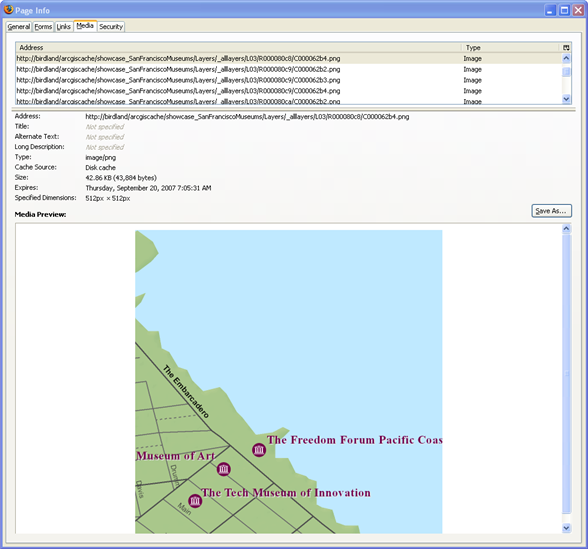Sort list by the Address column header
The image size is (588, 549).
pos(238,48)
